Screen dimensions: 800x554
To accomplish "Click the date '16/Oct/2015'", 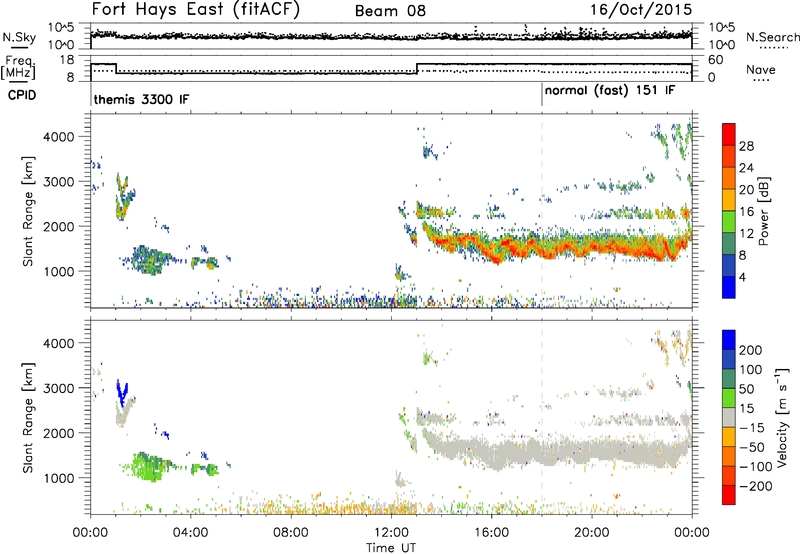I will click(641, 10).
